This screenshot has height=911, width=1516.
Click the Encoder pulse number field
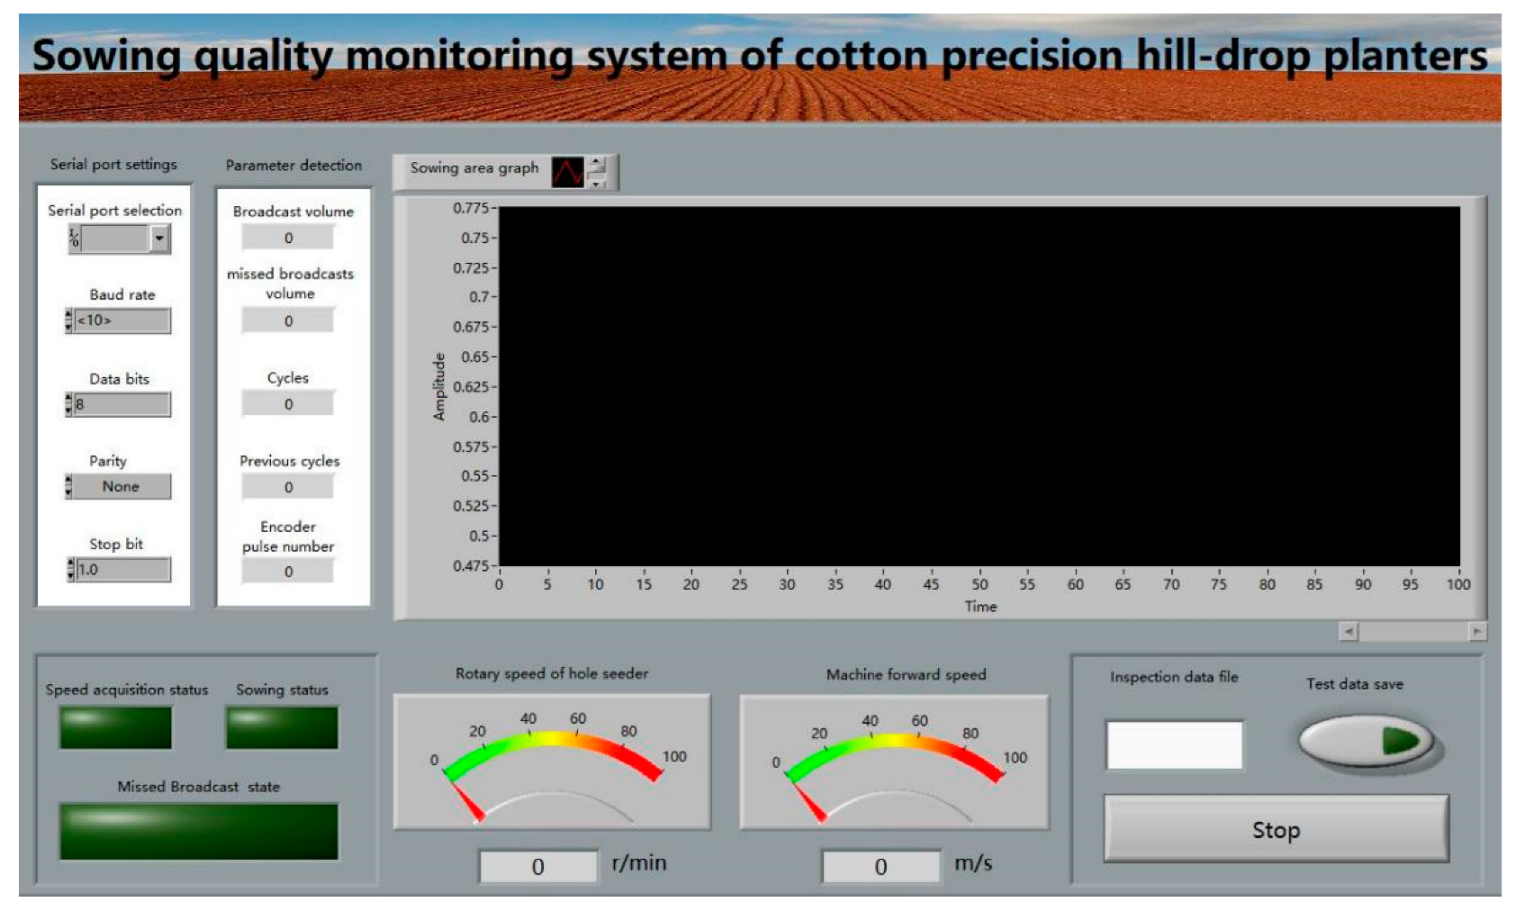[288, 572]
